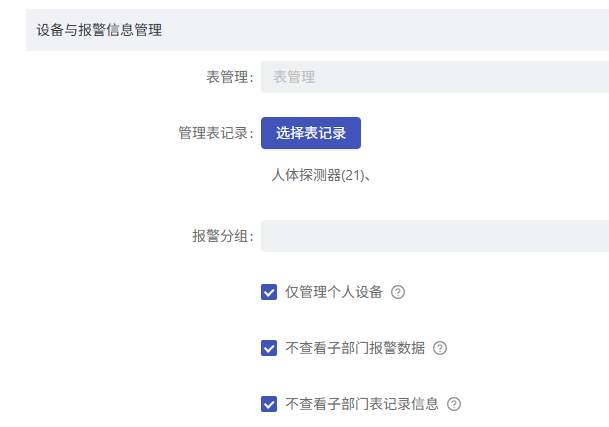Select the 人体探测器(21) record entry

(x=318, y=175)
